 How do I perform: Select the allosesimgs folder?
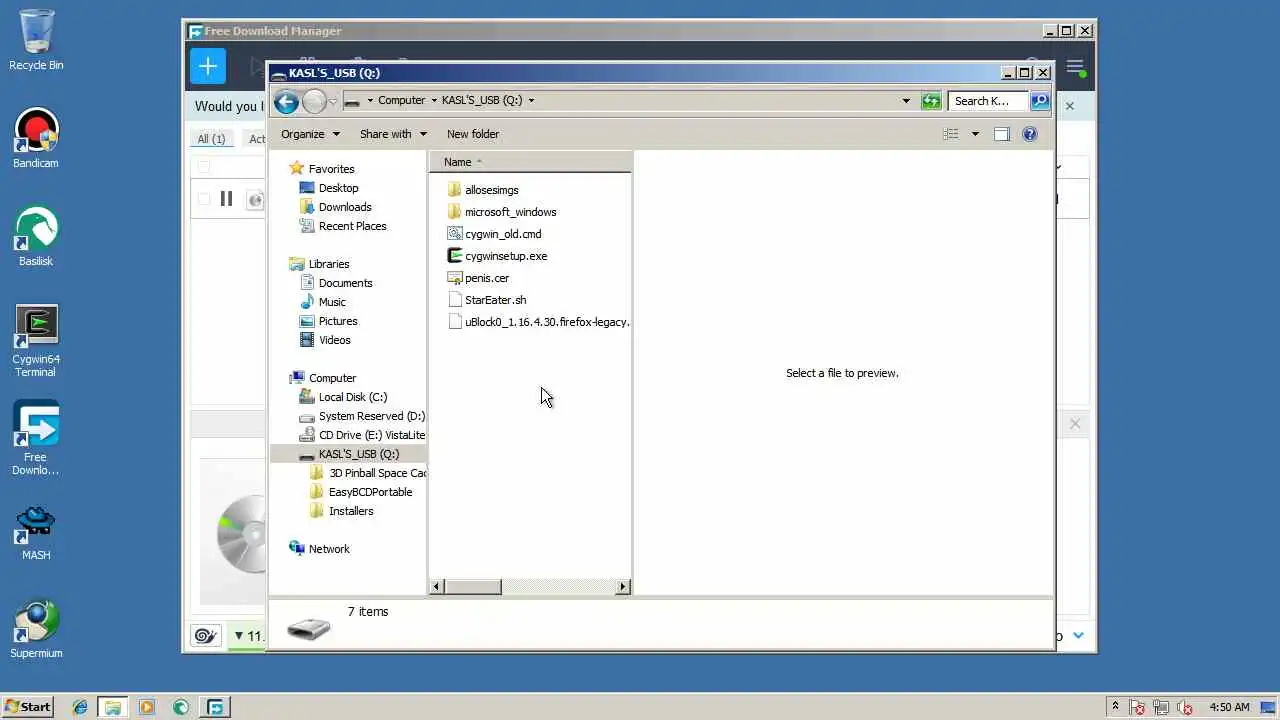click(491, 190)
